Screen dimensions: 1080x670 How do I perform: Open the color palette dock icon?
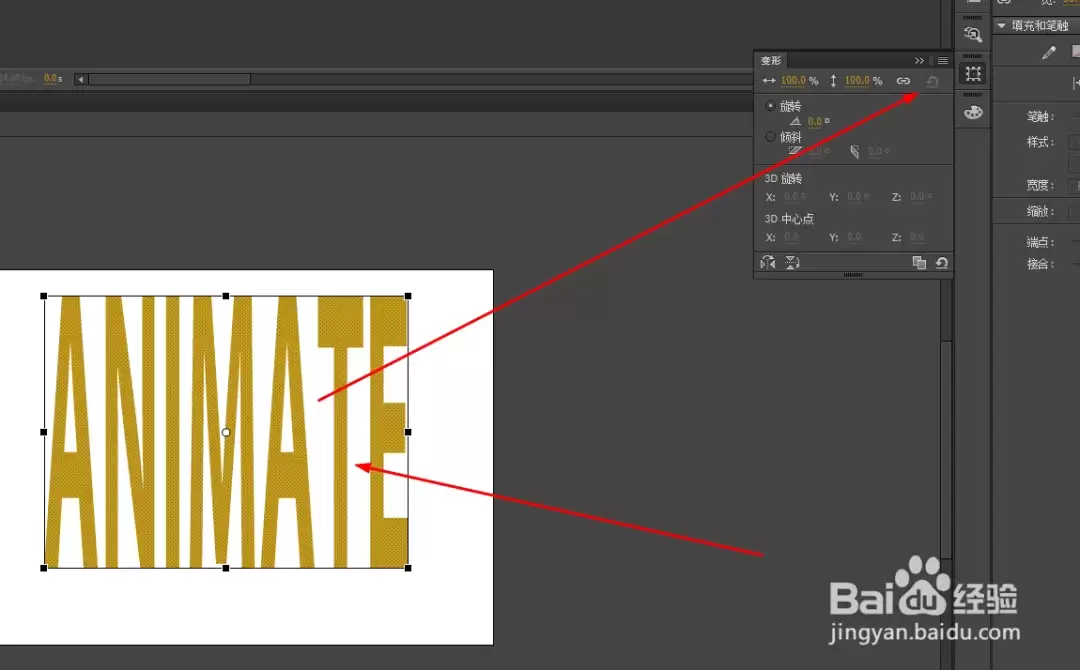[x=973, y=112]
